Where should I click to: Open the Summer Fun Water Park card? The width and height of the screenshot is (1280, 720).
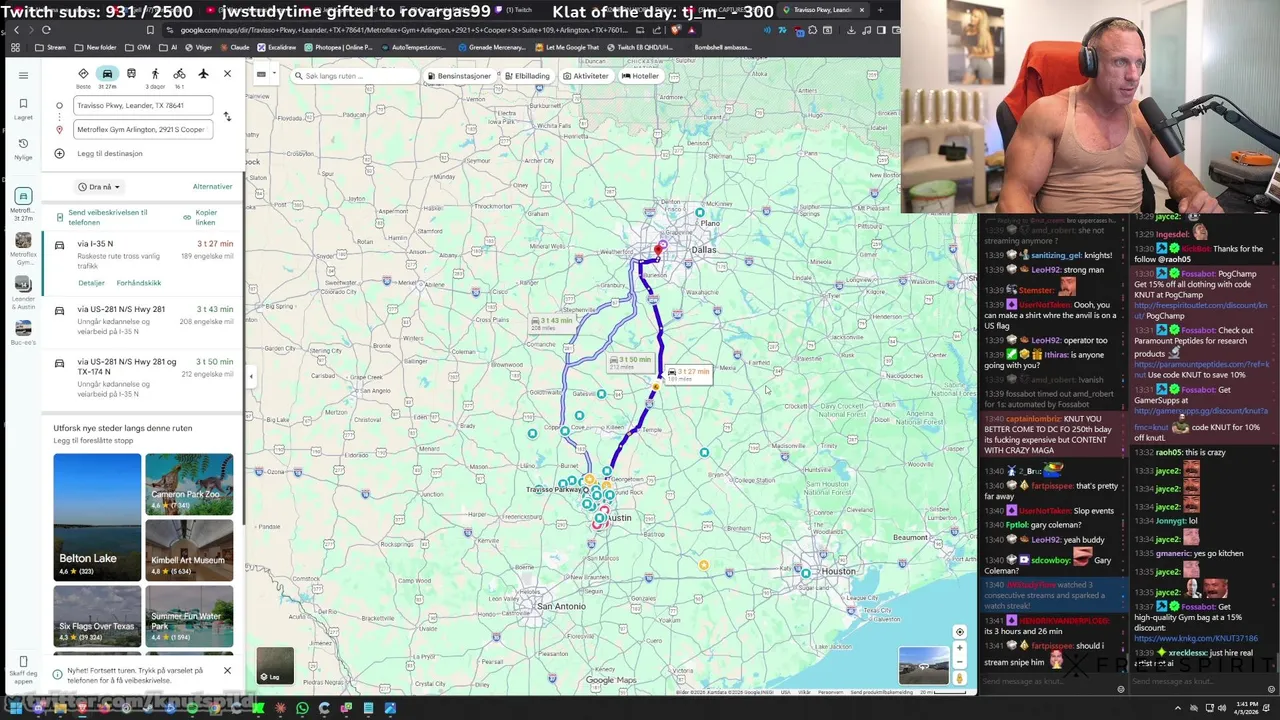[189, 615]
